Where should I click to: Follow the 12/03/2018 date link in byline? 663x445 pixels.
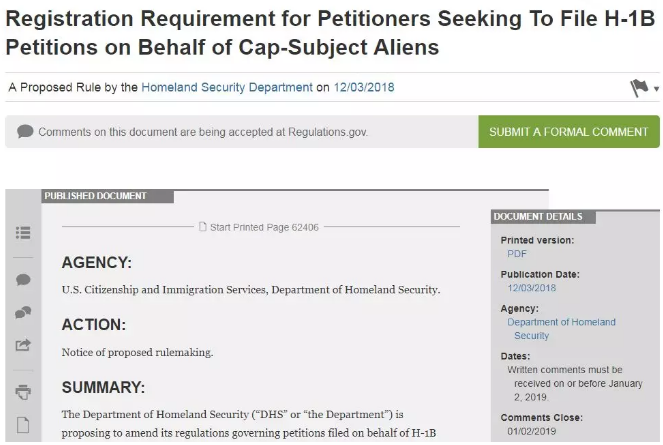click(x=364, y=87)
